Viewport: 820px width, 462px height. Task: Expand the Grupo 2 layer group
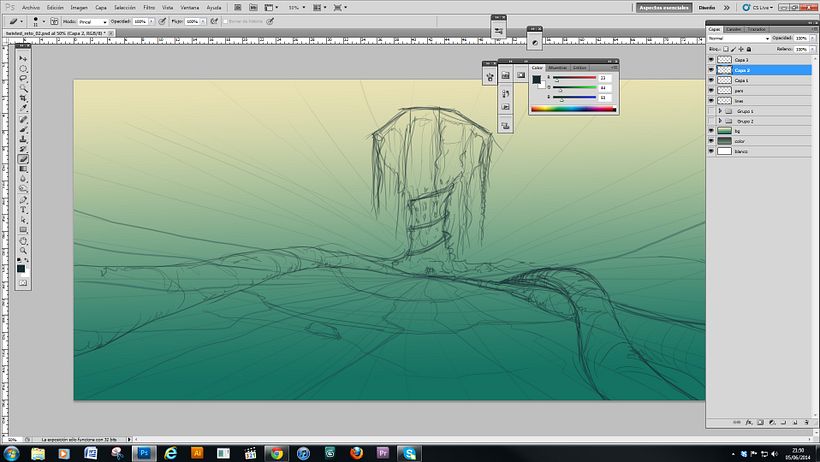[721, 120]
